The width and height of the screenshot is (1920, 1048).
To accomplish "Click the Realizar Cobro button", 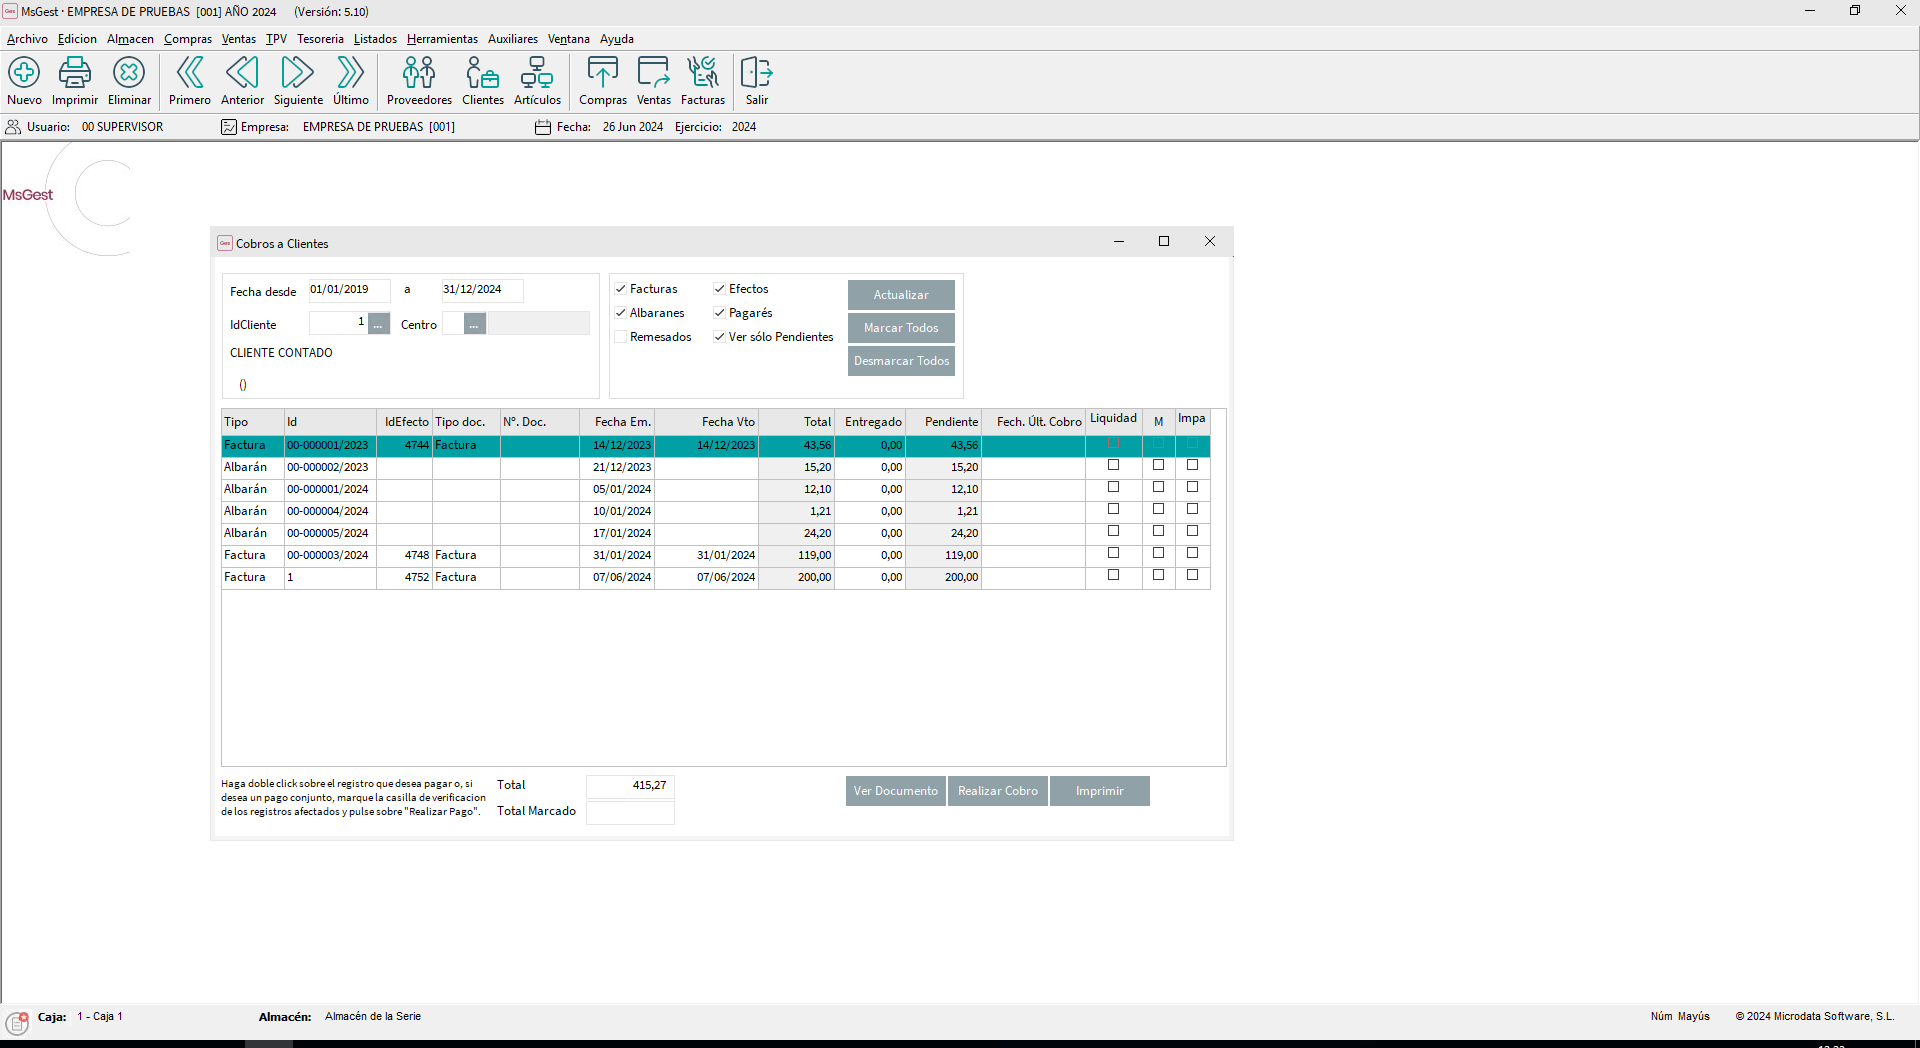I will point(997,791).
